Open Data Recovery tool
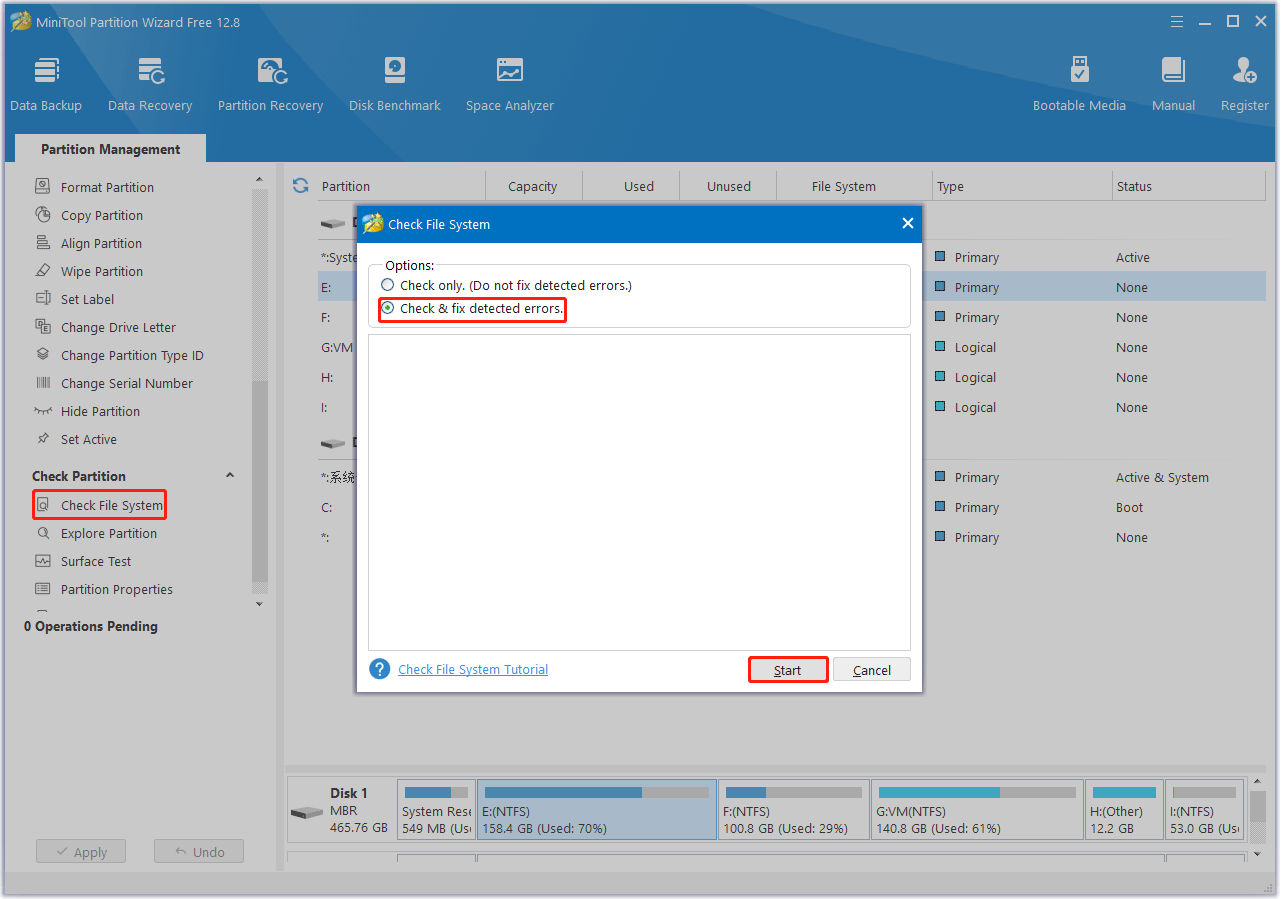 point(150,84)
